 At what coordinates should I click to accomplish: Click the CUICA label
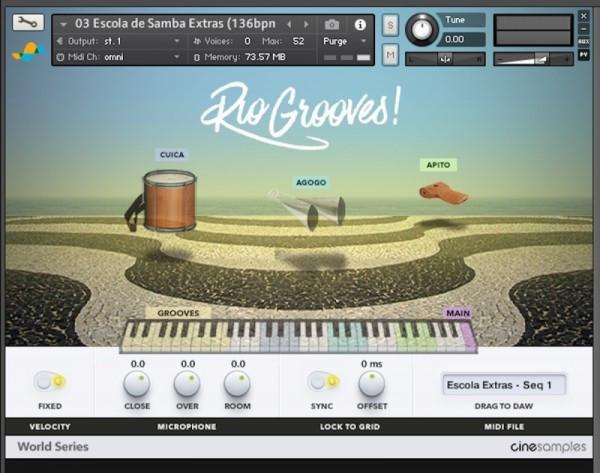coord(172,155)
